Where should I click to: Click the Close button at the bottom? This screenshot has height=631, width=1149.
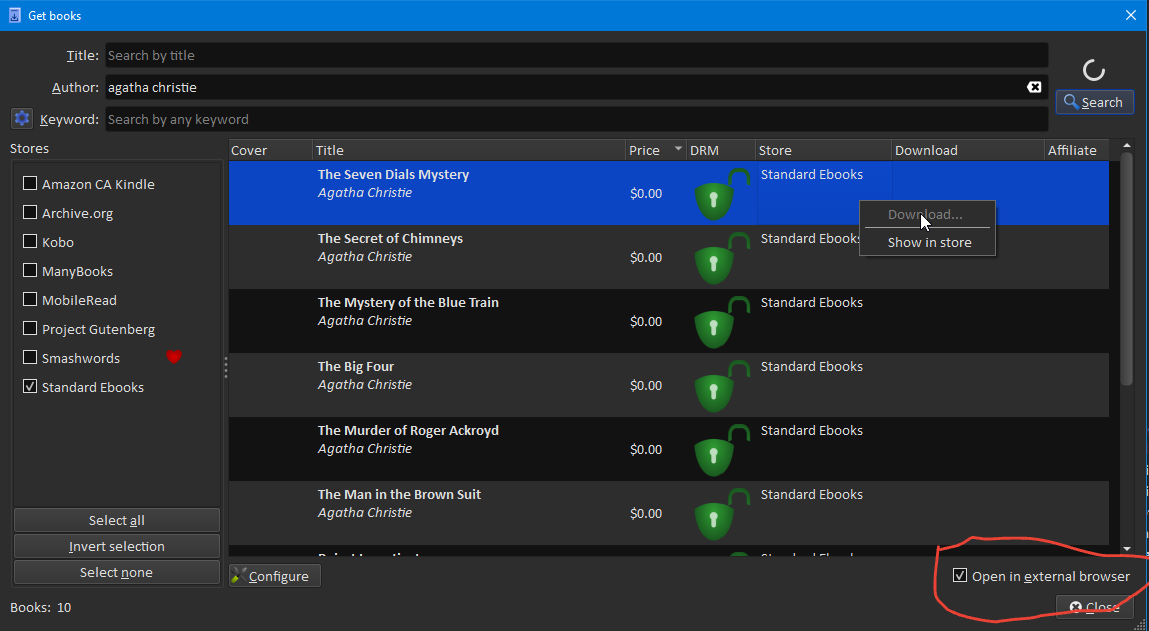(1094, 607)
